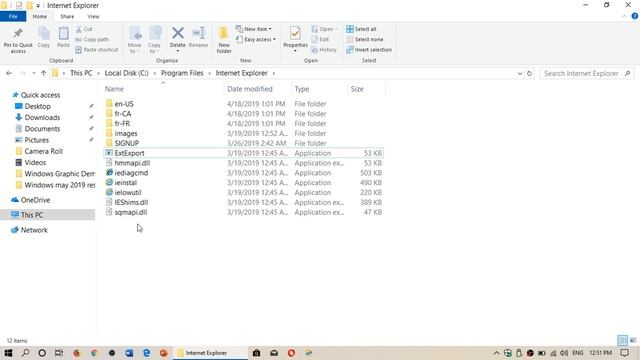Select the IEShims.dll file

click(x=131, y=202)
